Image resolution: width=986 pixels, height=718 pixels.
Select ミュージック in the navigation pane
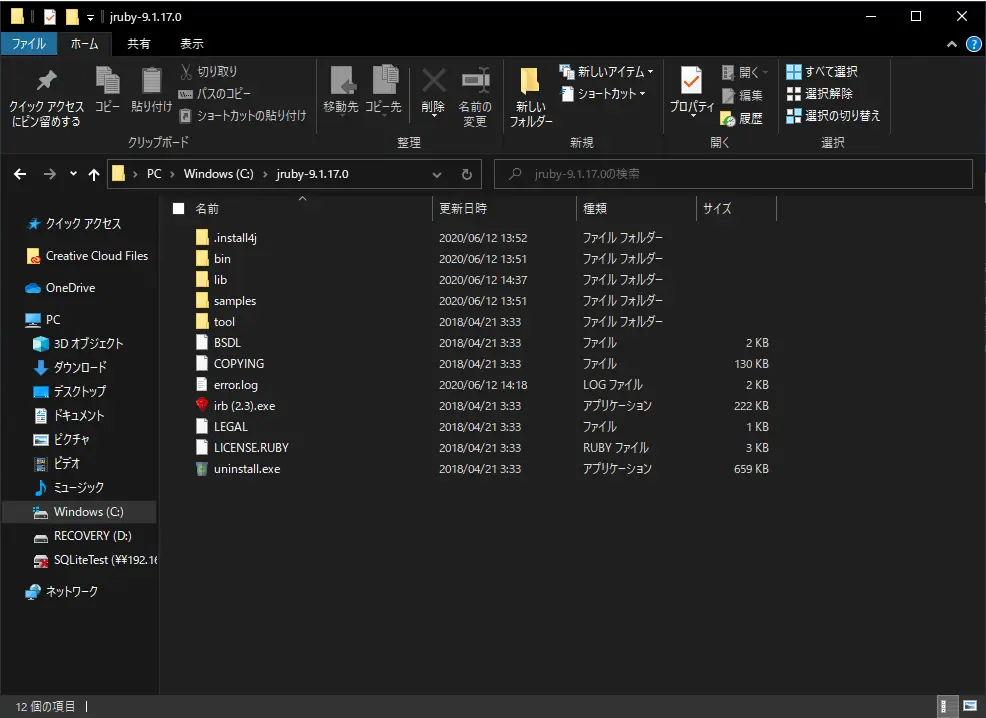coord(69,487)
